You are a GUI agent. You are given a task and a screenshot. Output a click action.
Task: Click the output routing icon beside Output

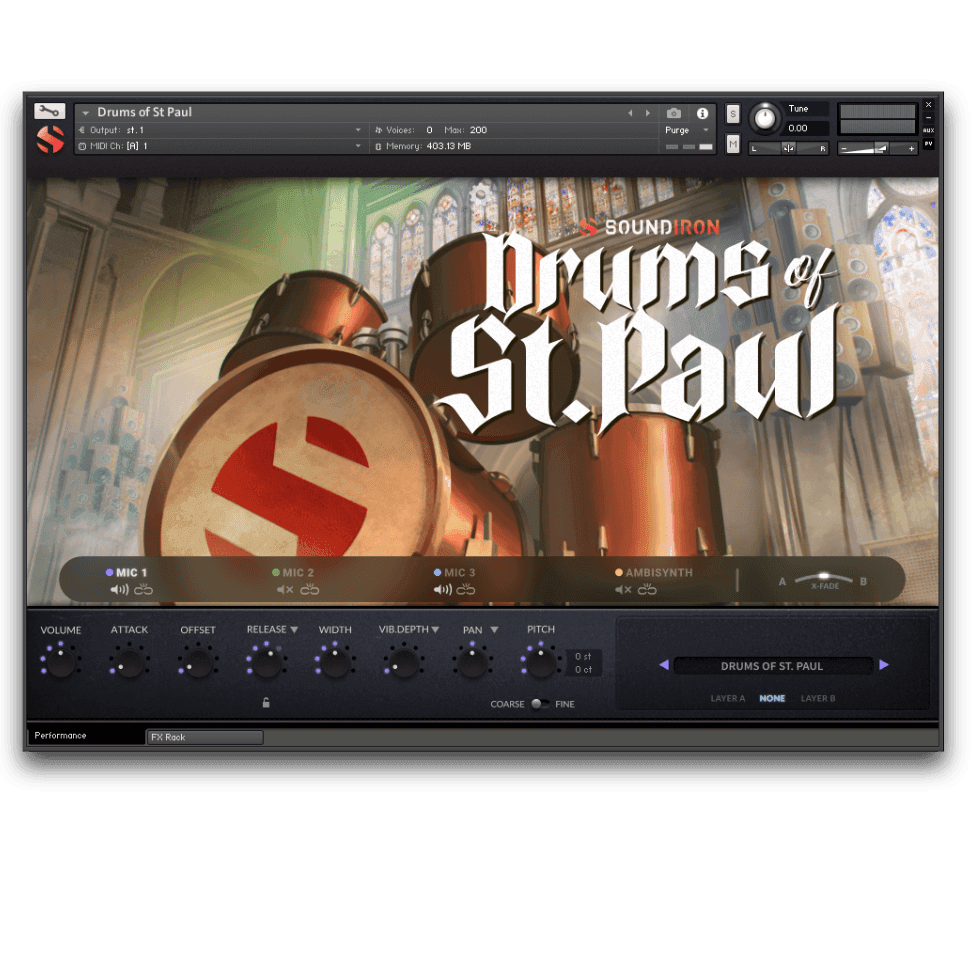(82, 130)
